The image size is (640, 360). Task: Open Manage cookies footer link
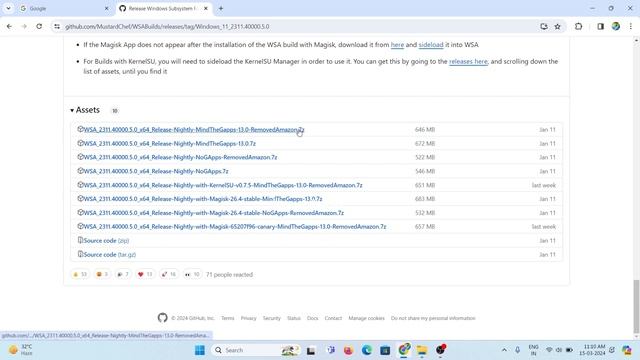(x=367, y=318)
